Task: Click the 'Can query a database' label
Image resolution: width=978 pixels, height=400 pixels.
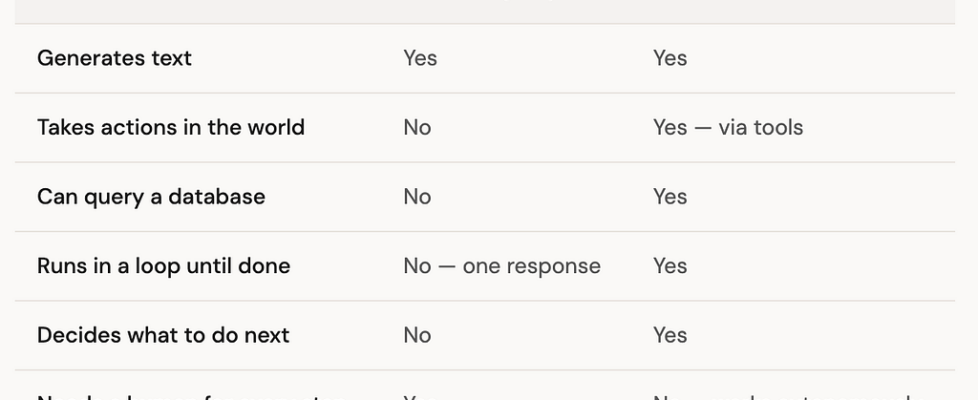Action: coord(151,196)
